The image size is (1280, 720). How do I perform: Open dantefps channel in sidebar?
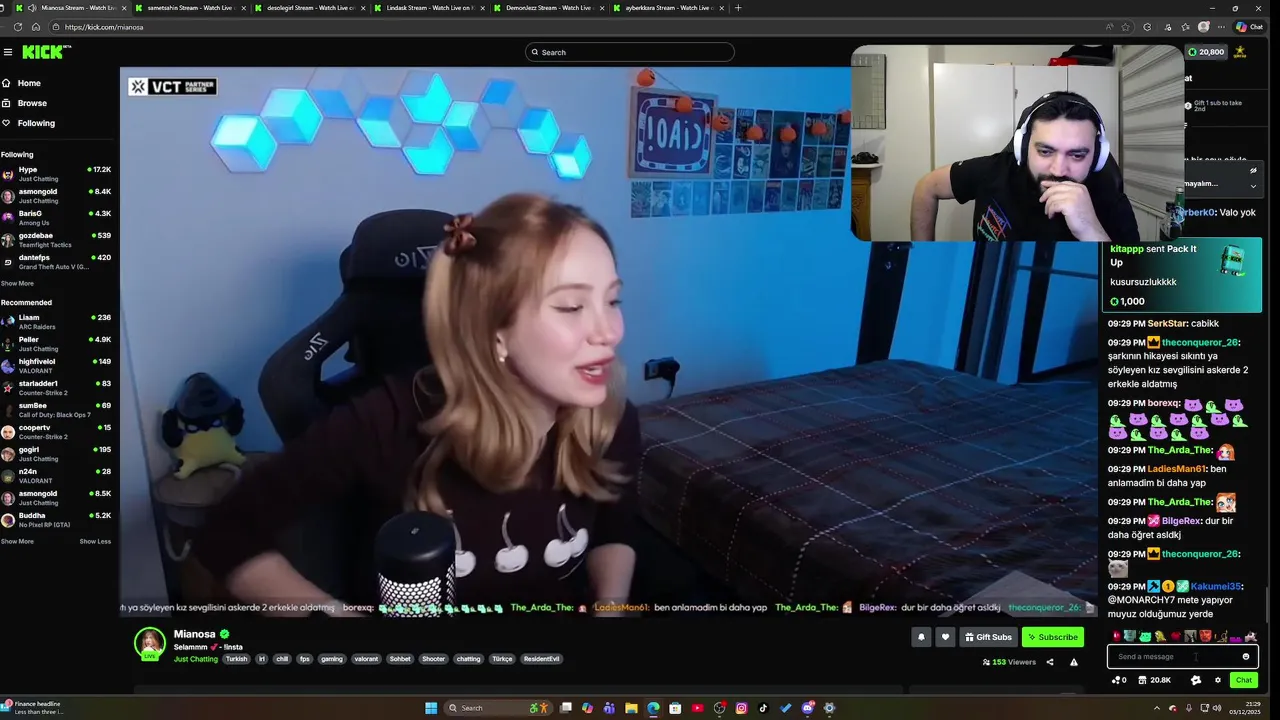(56, 262)
